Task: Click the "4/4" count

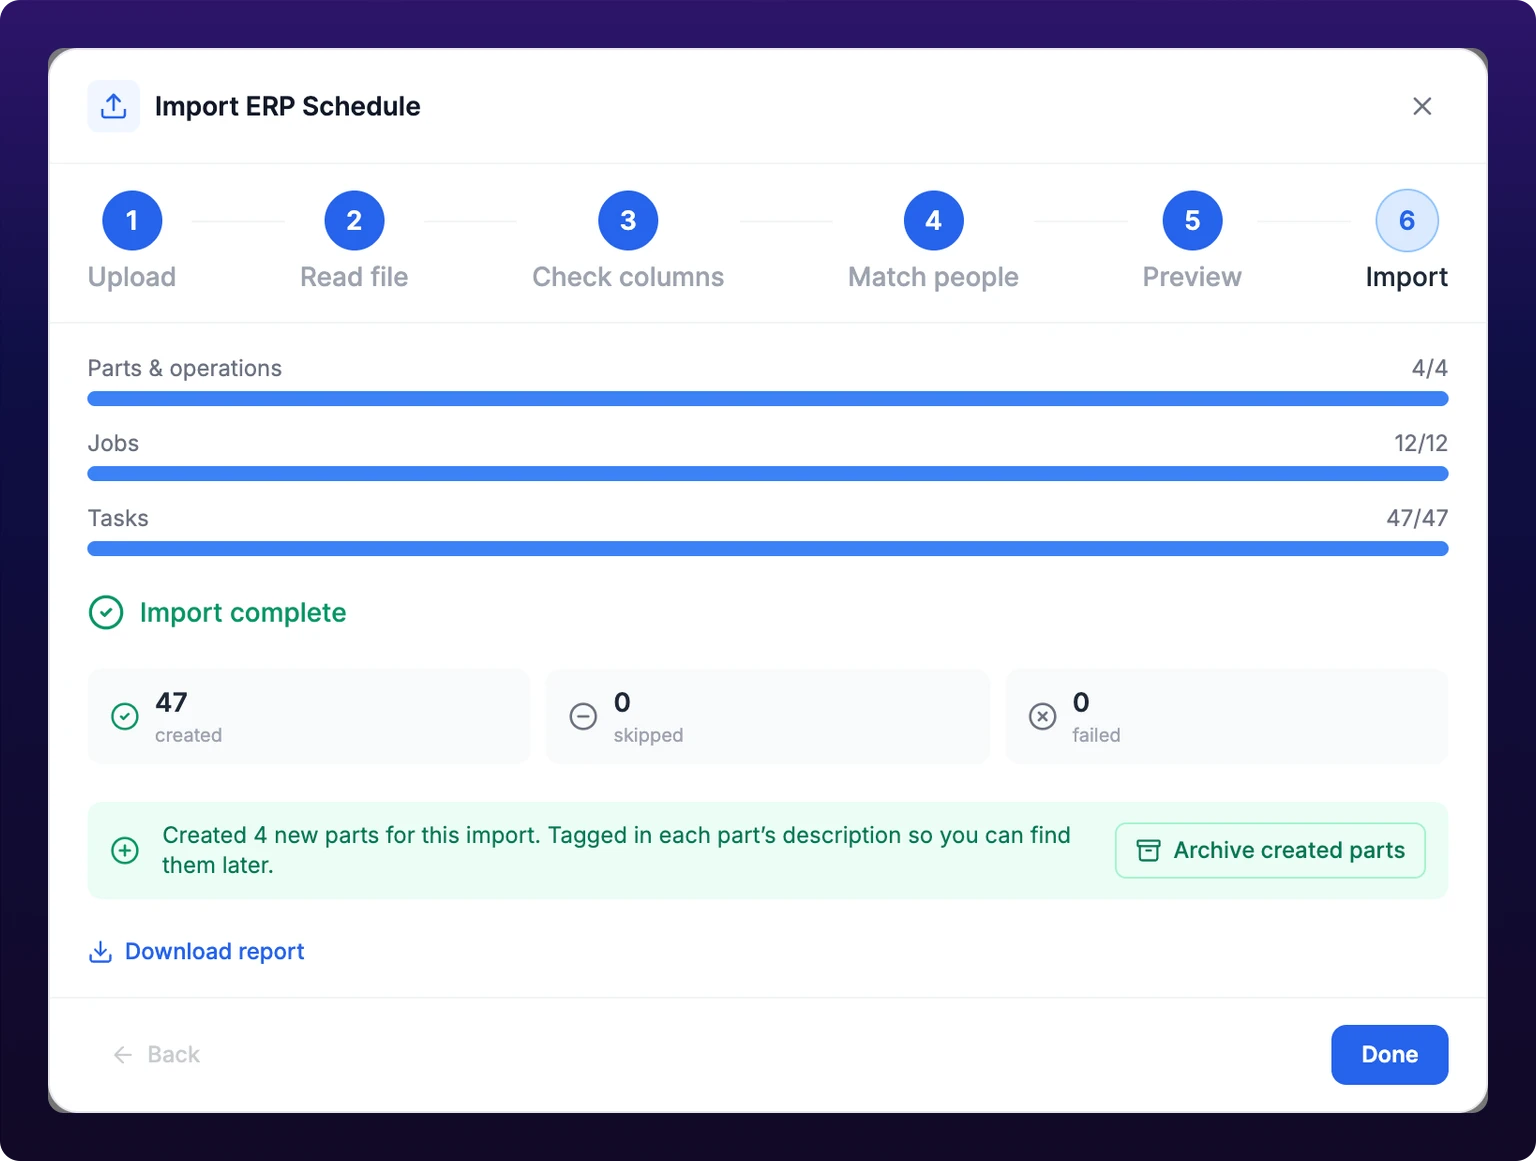Action: point(1430,368)
